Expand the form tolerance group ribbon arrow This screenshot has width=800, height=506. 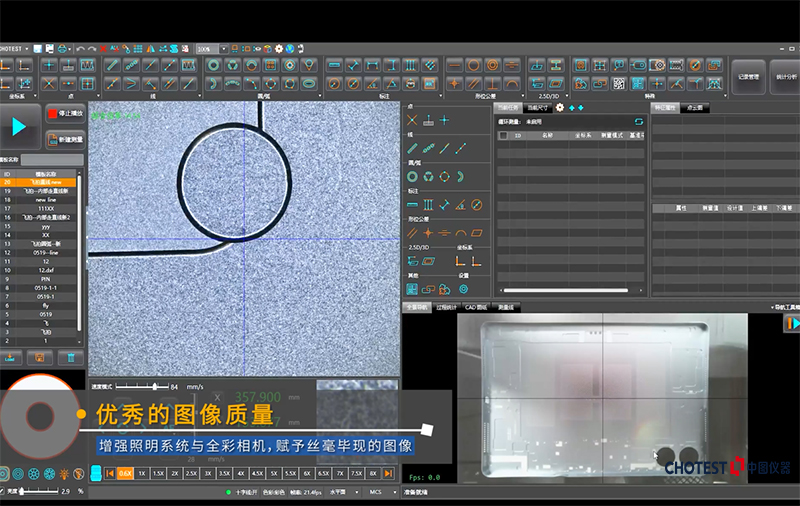[x=523, y=96]
